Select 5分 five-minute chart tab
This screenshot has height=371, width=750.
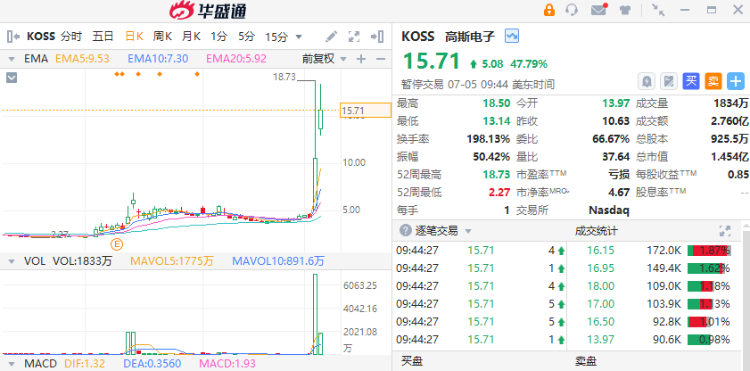[247, 36]
